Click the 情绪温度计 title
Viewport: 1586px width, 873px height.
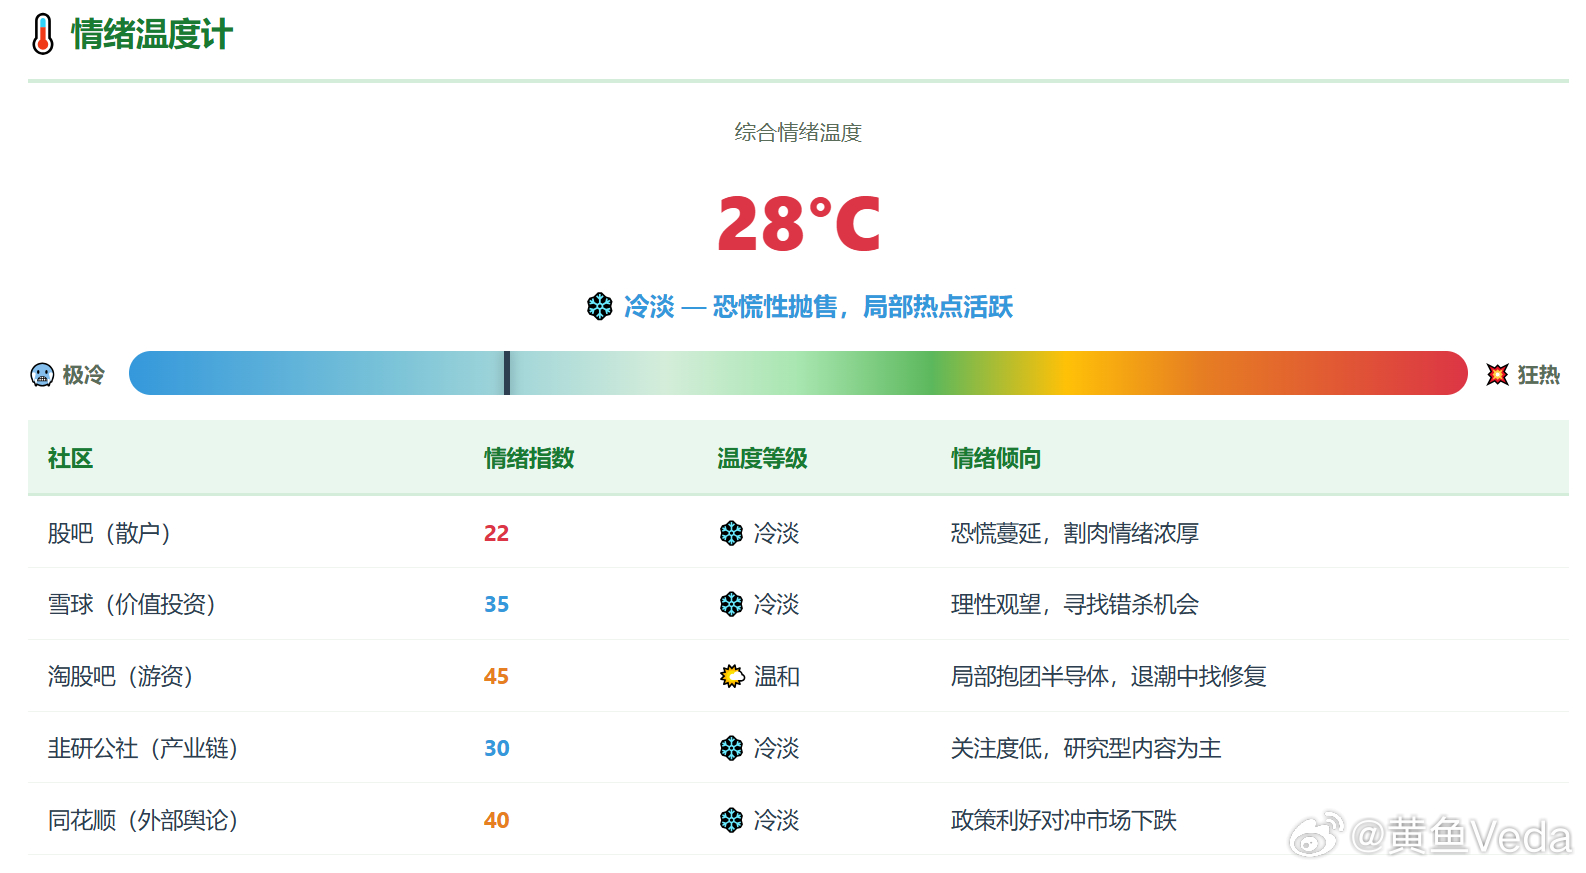(x=152, y=34)
